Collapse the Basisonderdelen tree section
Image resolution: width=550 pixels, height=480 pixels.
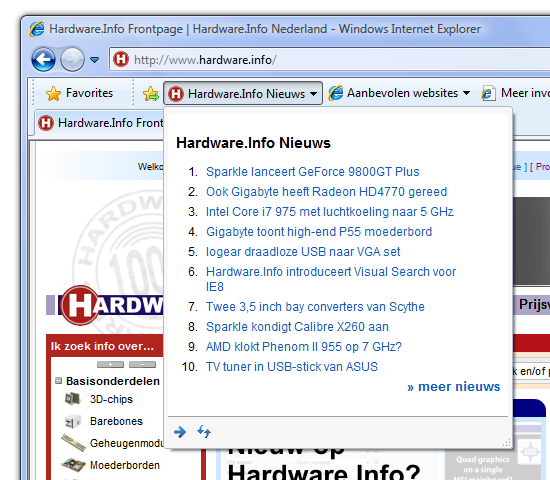(x=59, y=381)
